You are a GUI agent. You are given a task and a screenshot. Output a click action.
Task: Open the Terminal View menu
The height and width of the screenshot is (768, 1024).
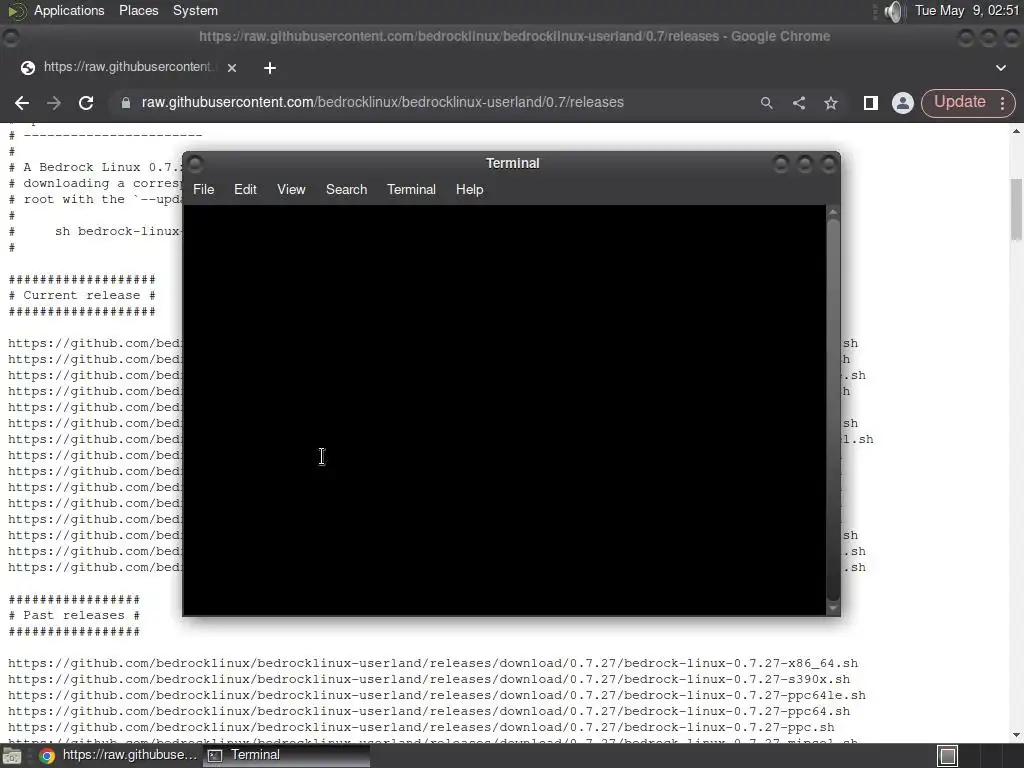click(291, 189)
